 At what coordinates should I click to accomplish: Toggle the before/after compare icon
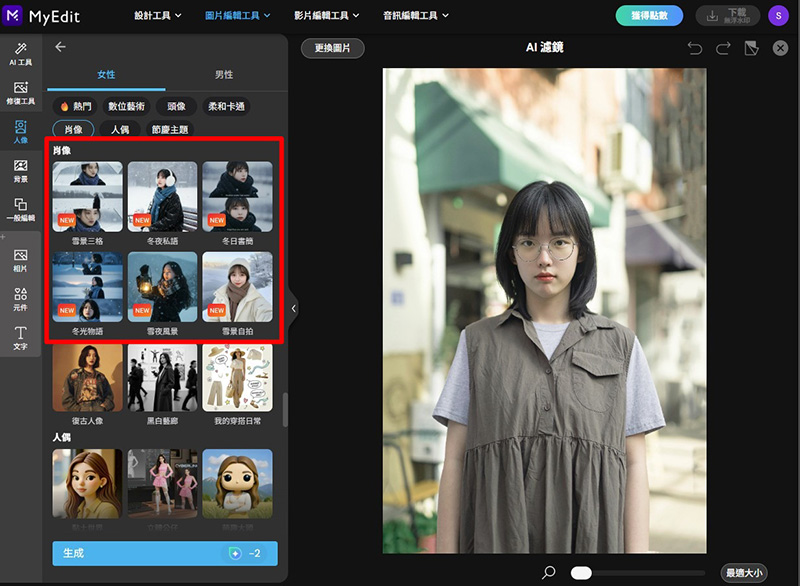(752, 48)
